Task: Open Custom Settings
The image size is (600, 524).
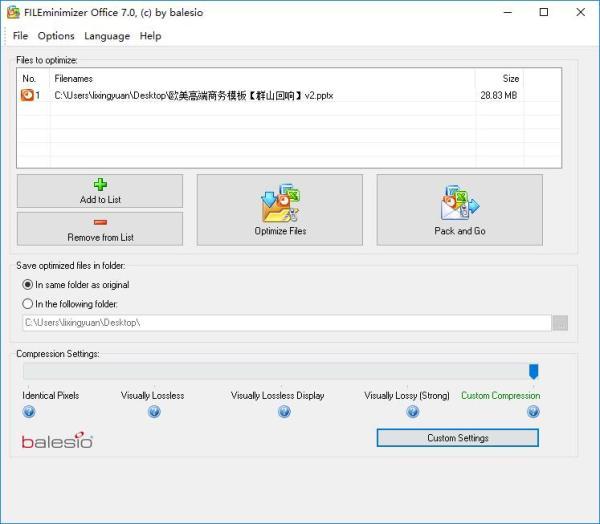Action: [x=458, y=438]
